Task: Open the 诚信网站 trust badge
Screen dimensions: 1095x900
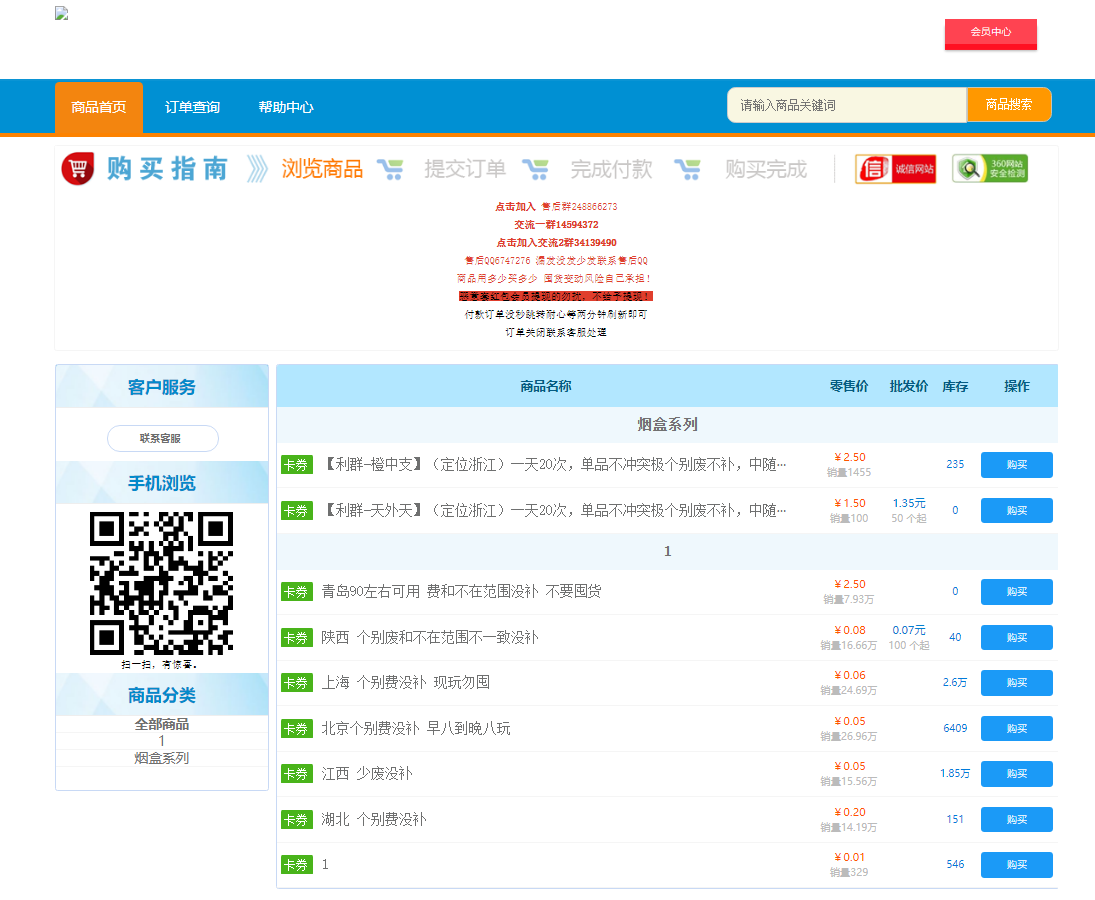Action: pos(895,169)
